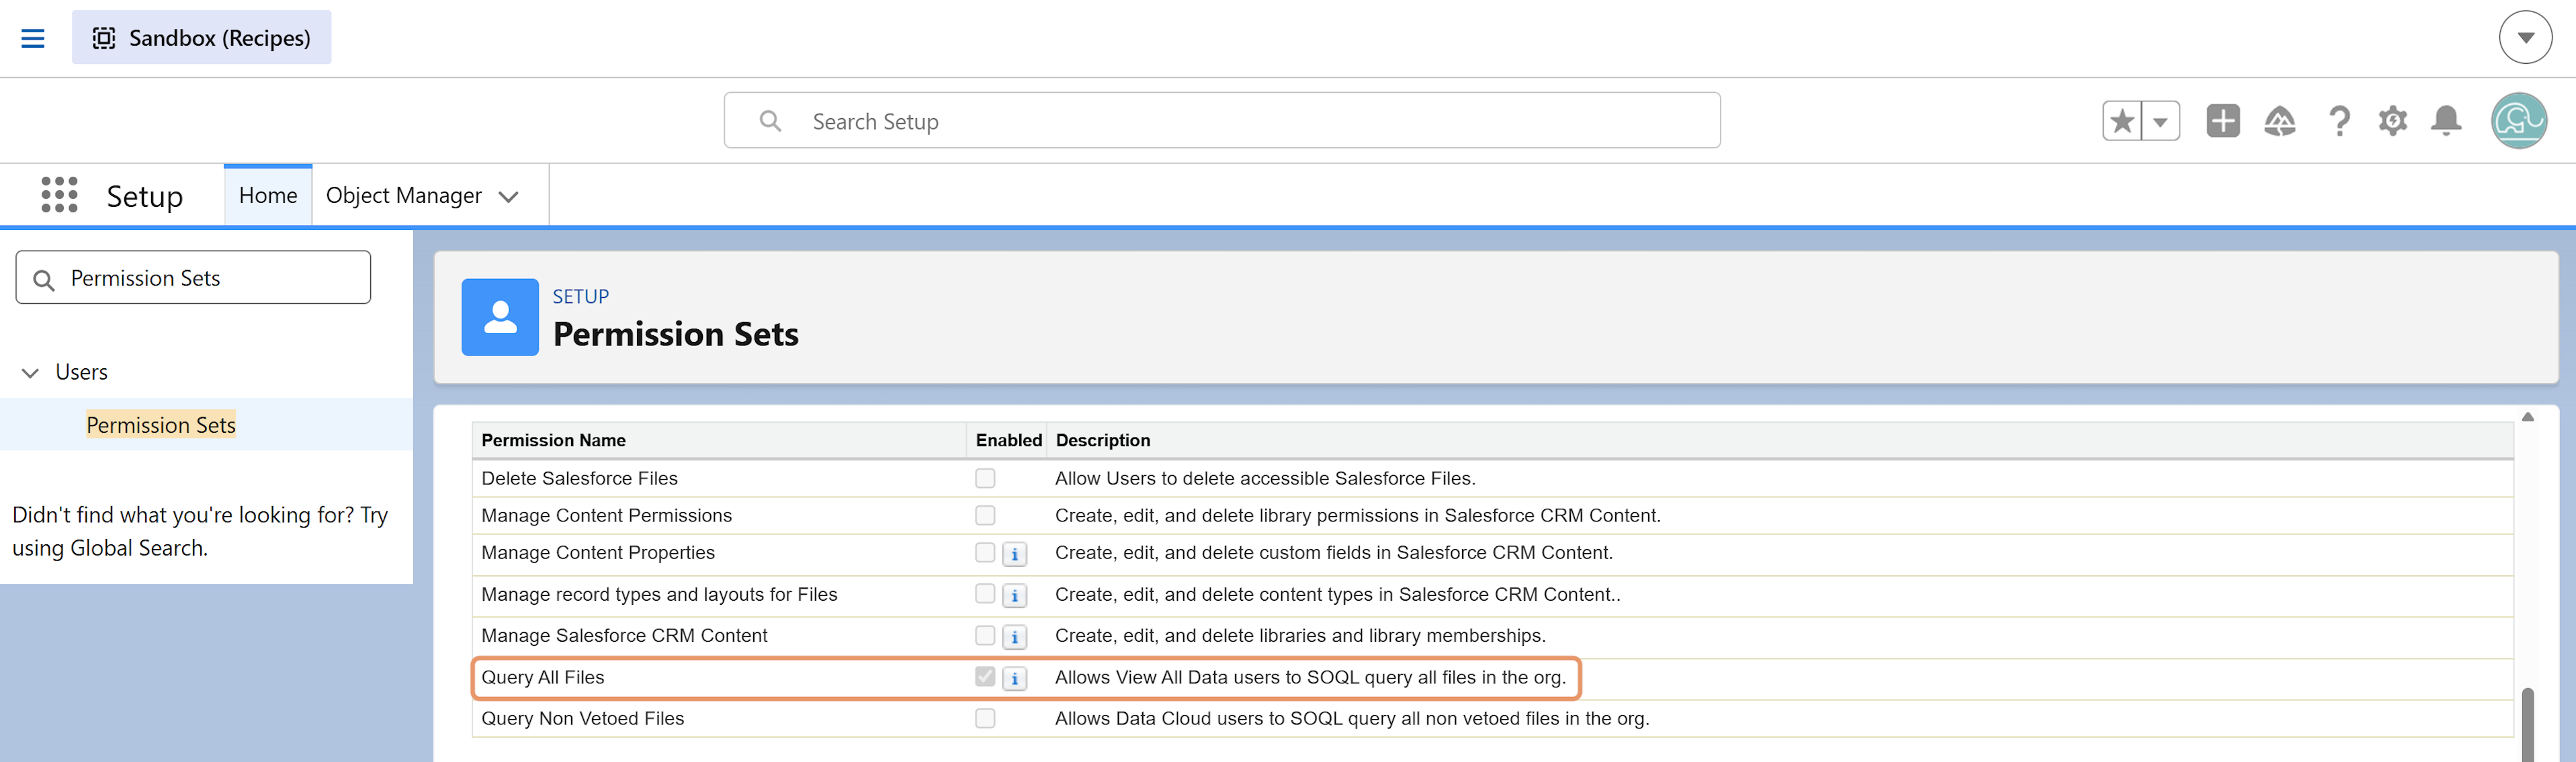Image resolution: width=2576 pixels, height=762 pixels.
Task: Click the Setup app name label
Action: pyautogui.click(x=145, y=196)
